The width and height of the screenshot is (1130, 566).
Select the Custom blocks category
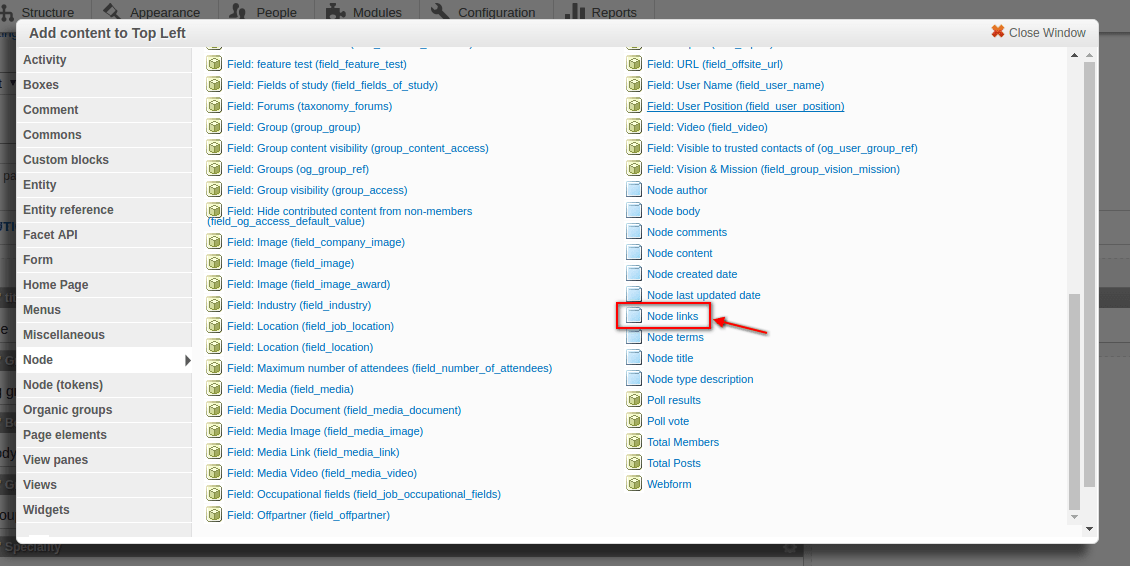coord(104,159)
